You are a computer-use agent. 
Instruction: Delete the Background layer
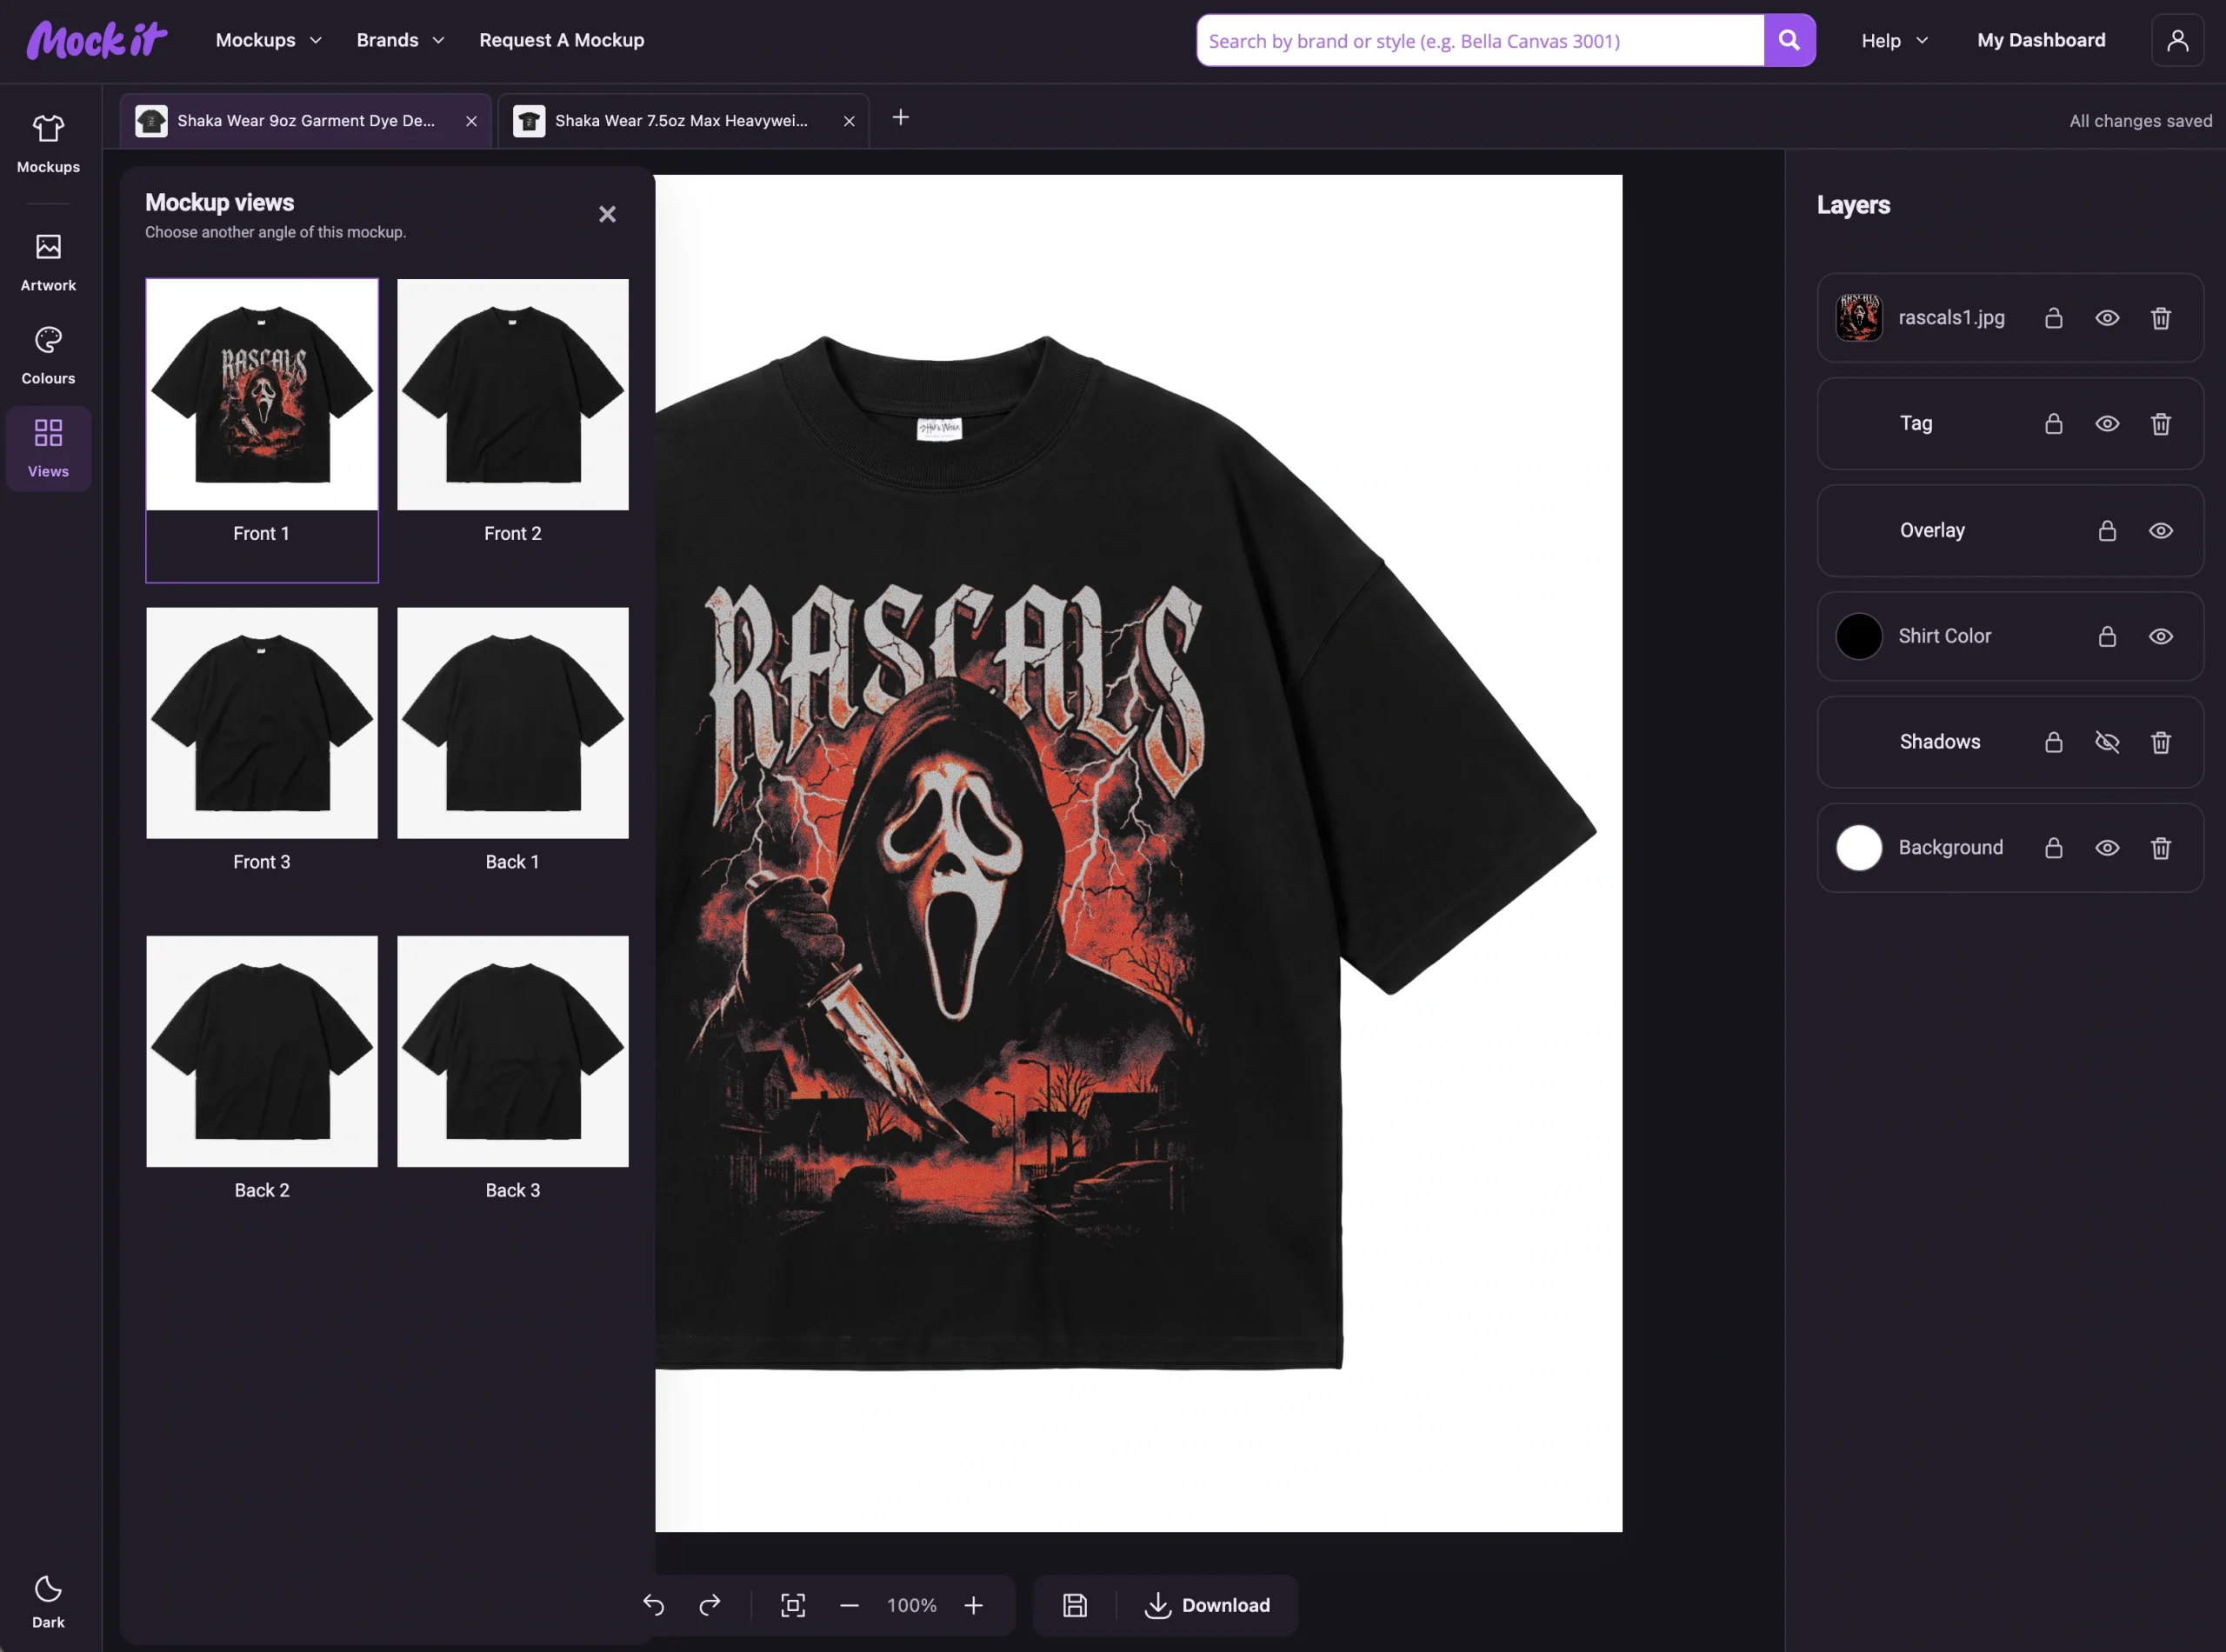click(x=2160, y=848)
